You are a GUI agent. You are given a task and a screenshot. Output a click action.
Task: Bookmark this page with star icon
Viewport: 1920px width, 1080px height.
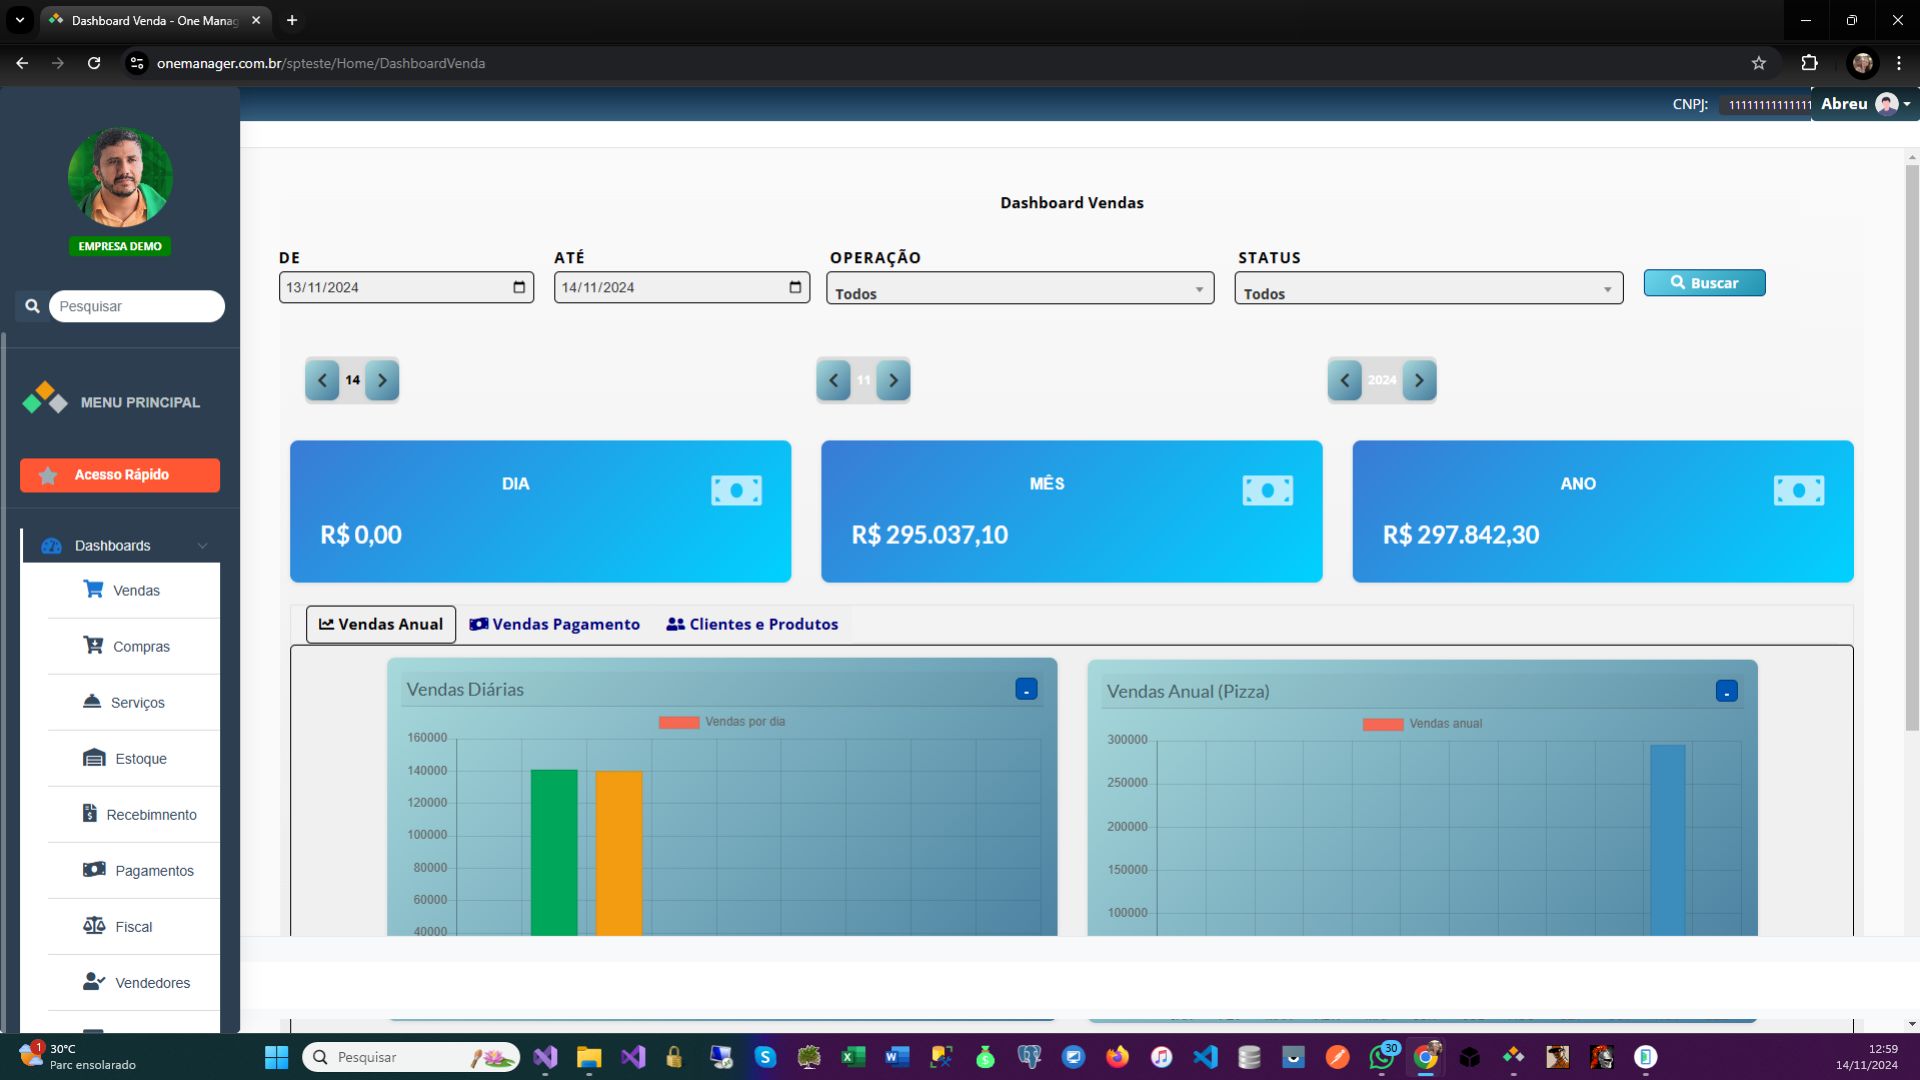[x=1759, y=63]
